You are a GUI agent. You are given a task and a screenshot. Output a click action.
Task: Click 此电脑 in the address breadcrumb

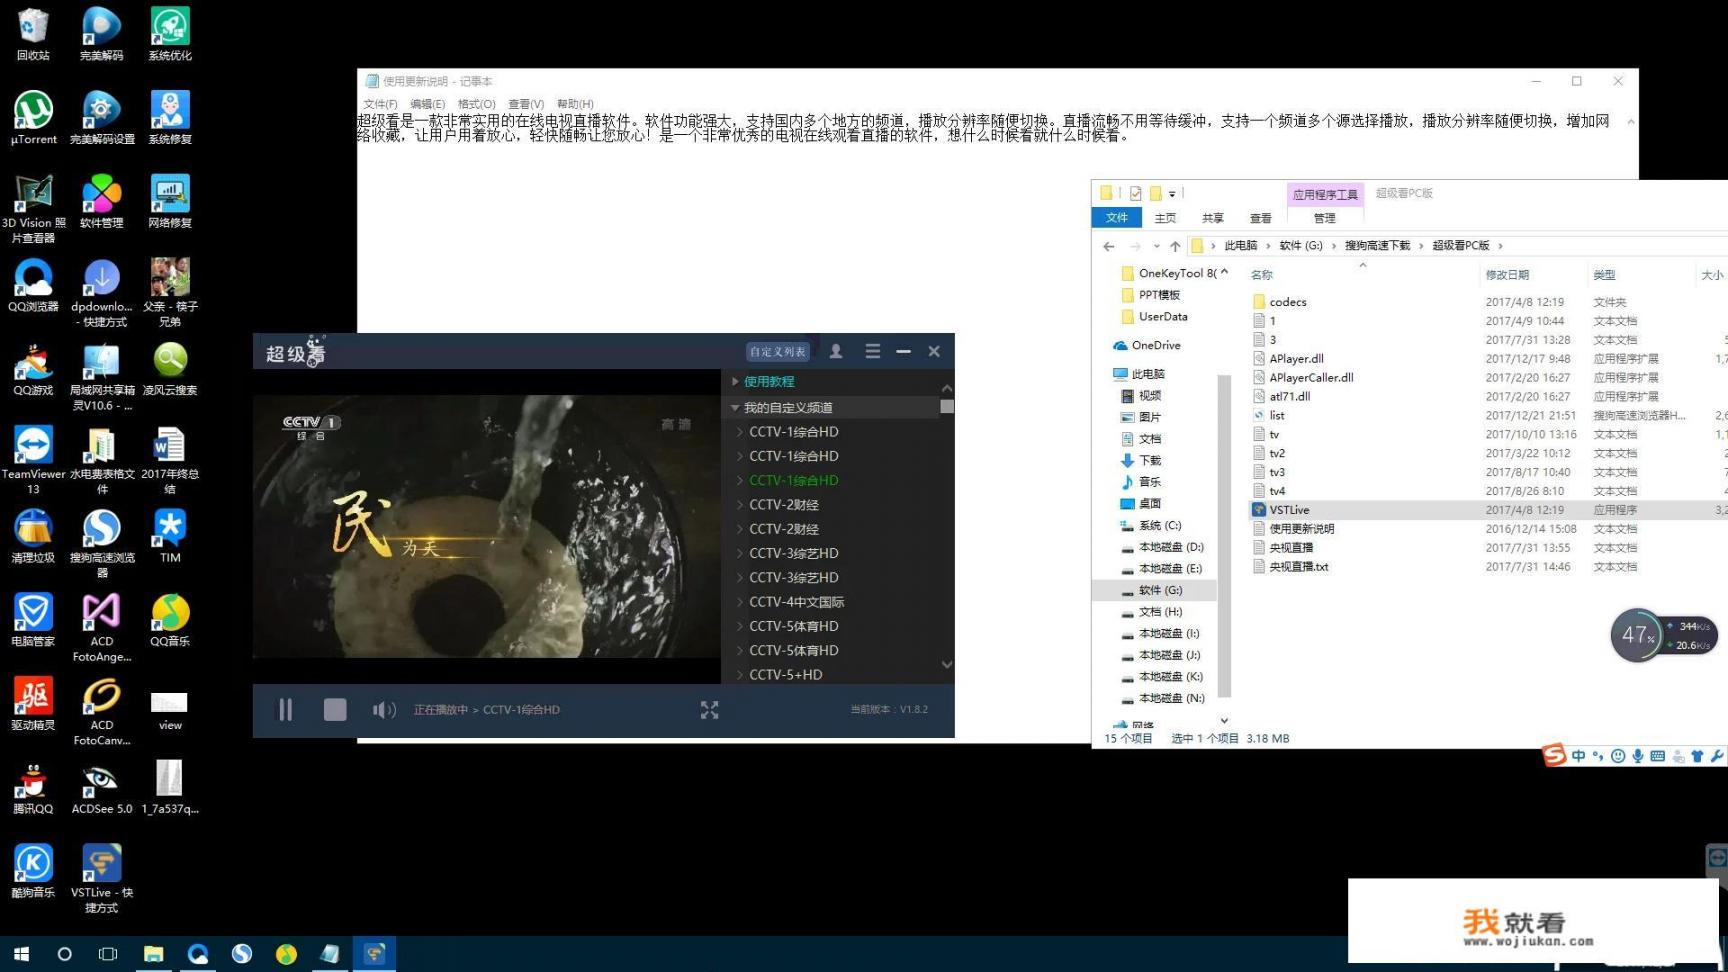pyautogui.click(x=1241, y=246)
